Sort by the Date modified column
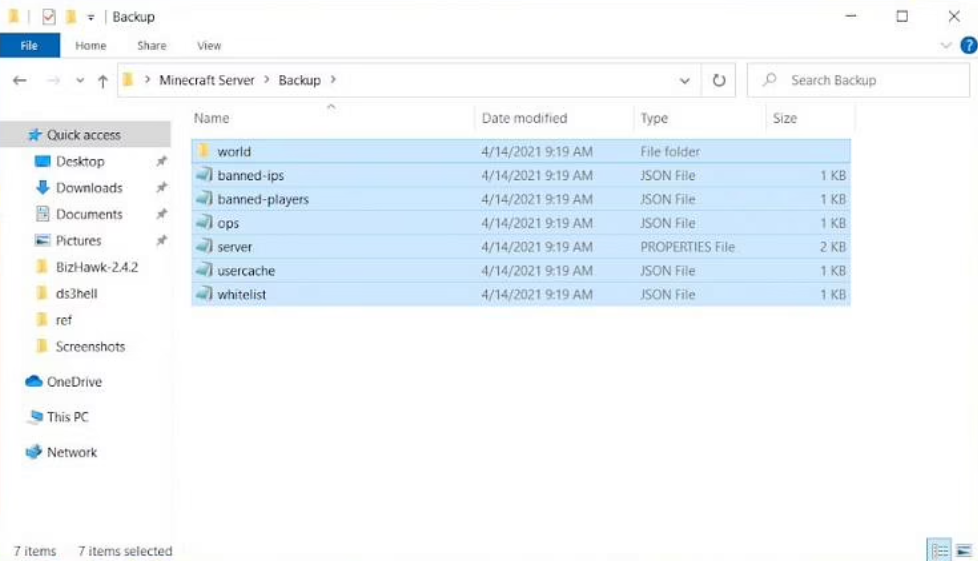Image resolution: width=978 pixels, height=561 pixels. 524,118
